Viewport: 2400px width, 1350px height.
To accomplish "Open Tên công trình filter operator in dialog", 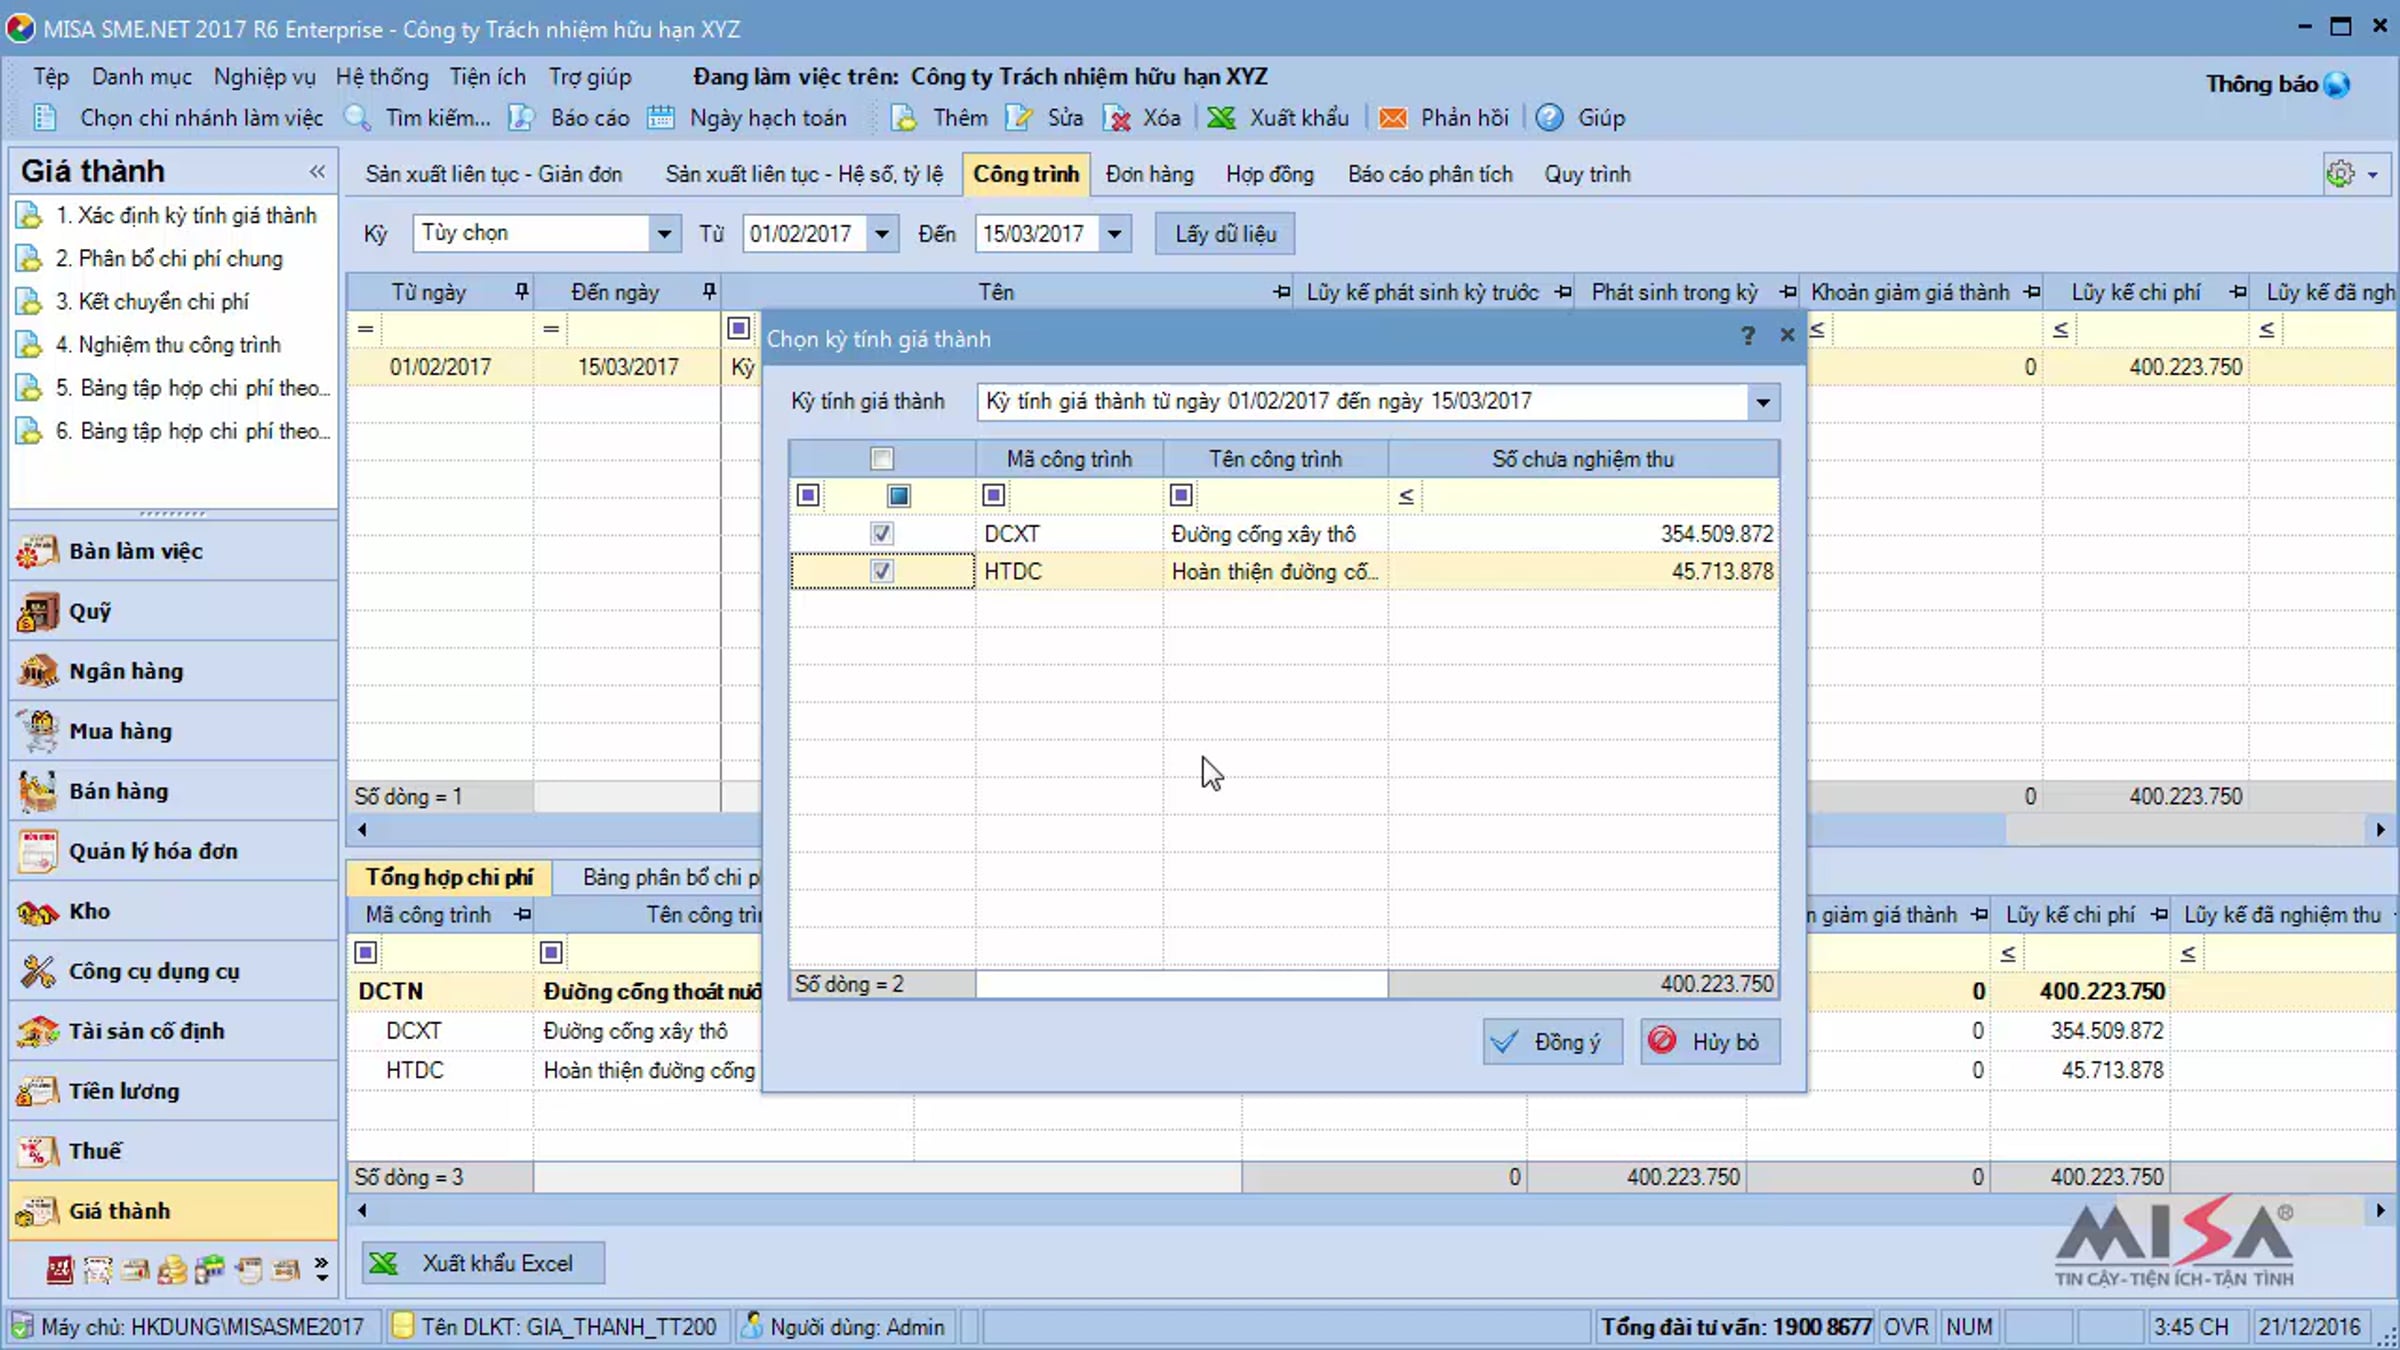I will pyautogui.click(x=1181, y=496).
